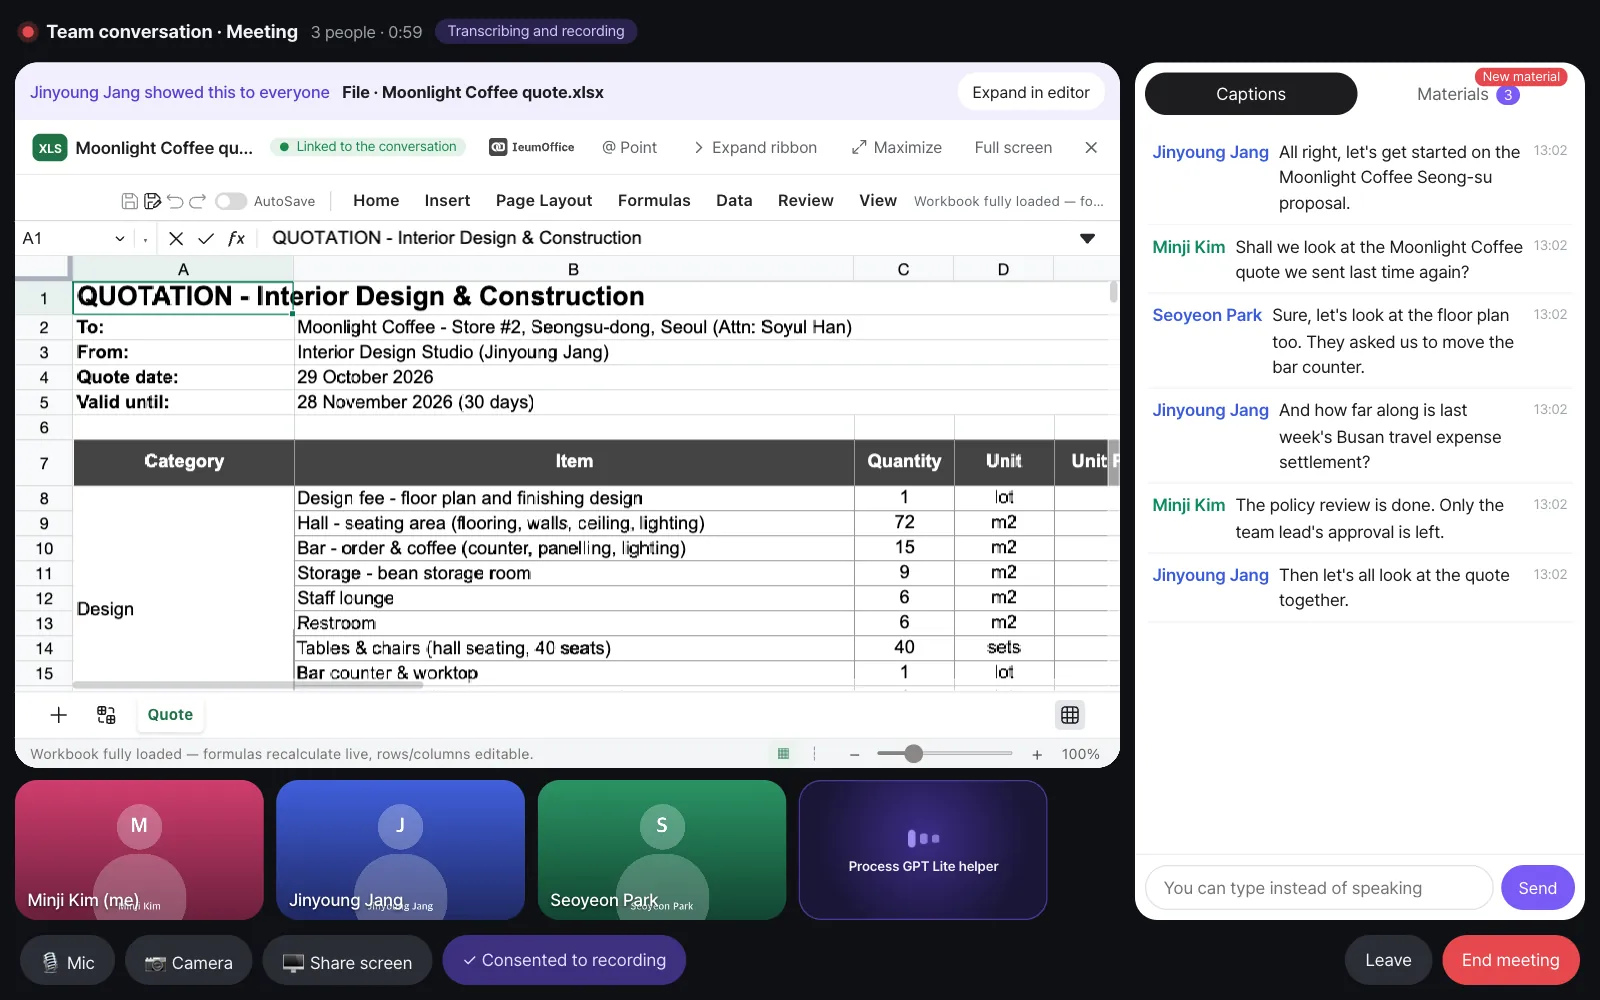Click the red recording indicator dot
The image size is (1600, 1000).
point(28,32)
